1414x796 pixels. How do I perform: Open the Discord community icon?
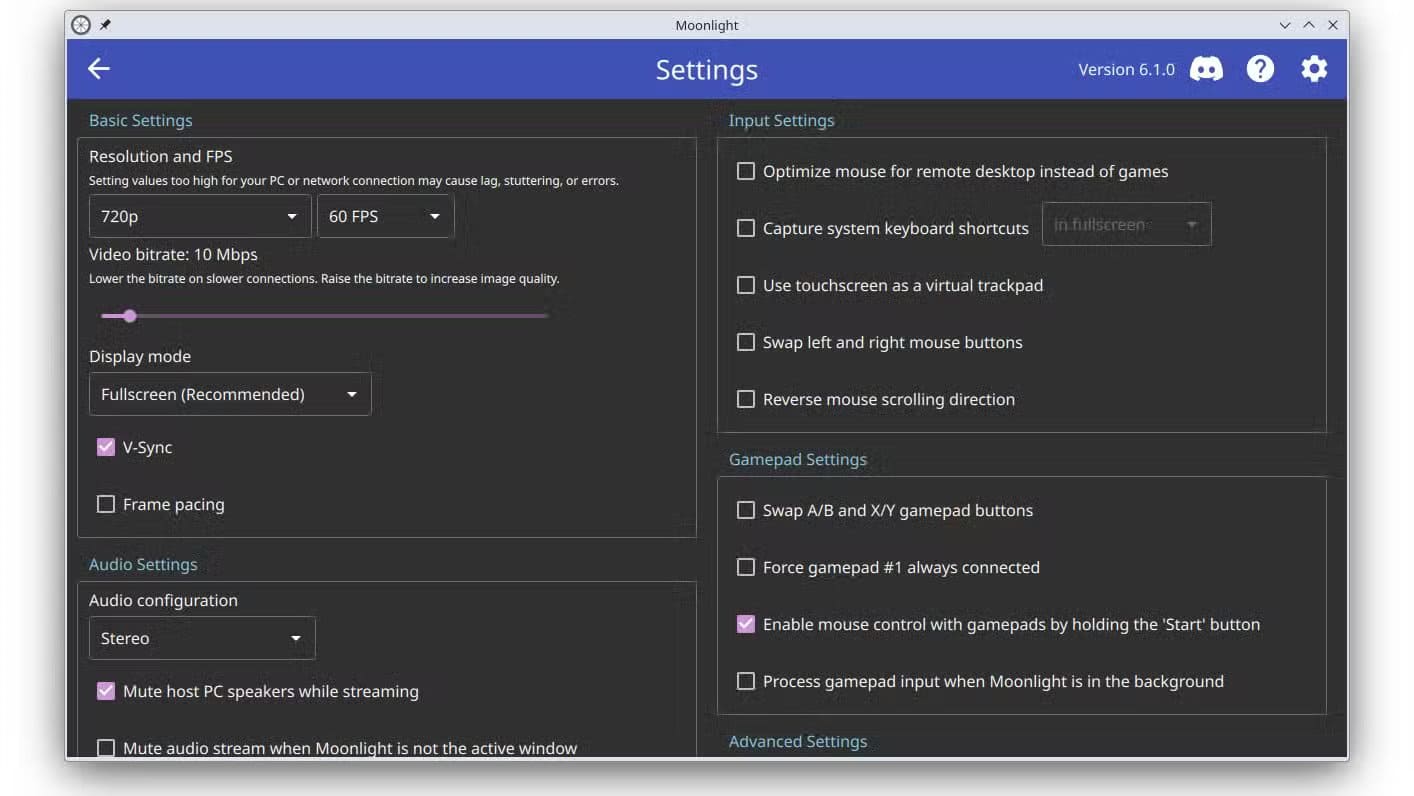coord(1206,69)
